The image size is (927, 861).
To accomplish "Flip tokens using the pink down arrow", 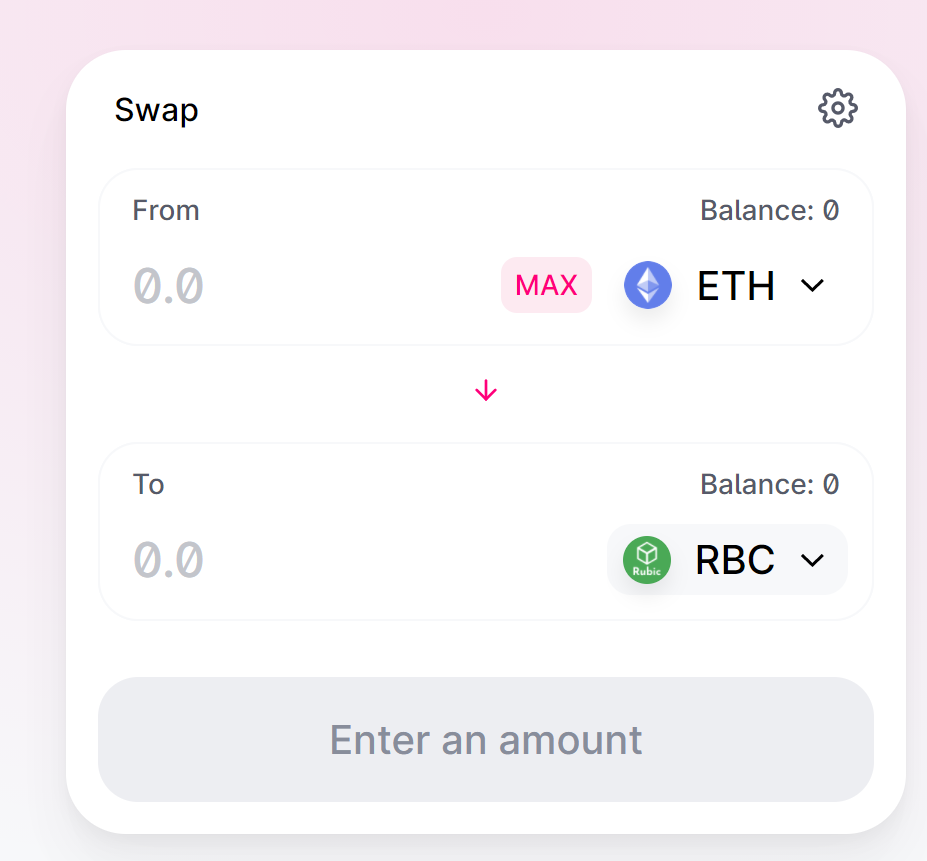I will point(486,390).
